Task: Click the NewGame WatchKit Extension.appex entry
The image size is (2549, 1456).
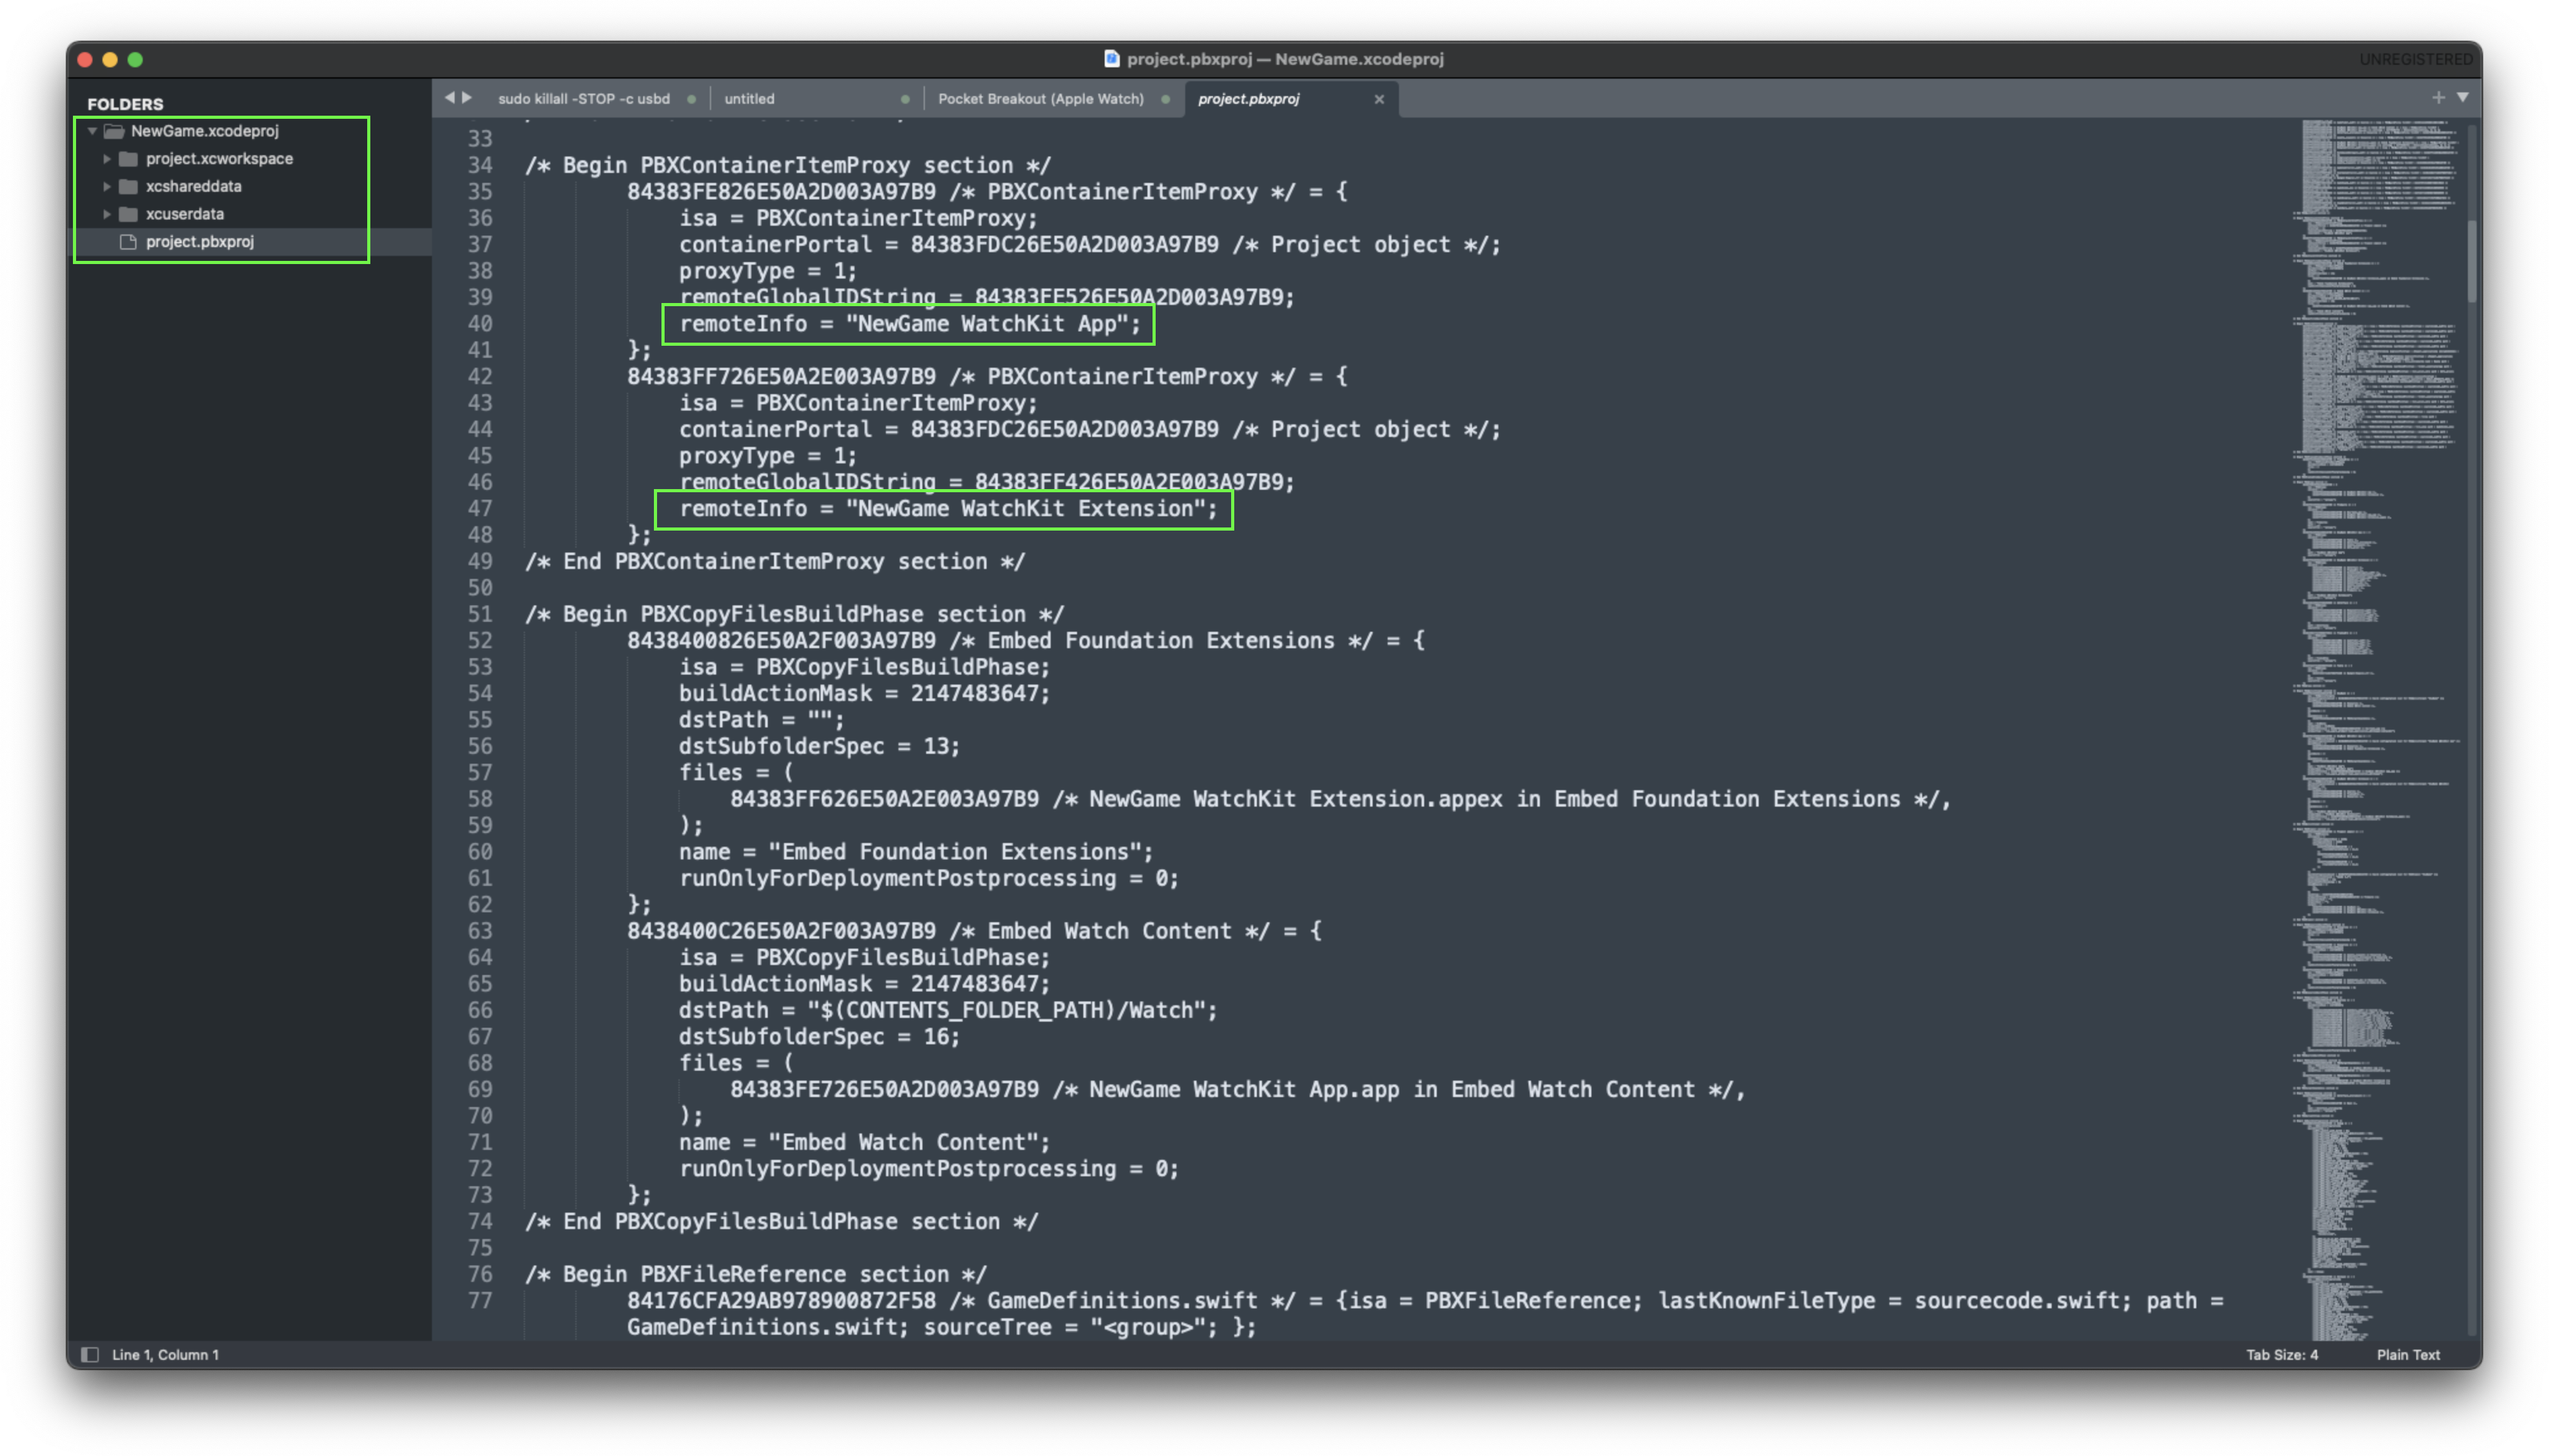Action: click(x=1340, y=799)
